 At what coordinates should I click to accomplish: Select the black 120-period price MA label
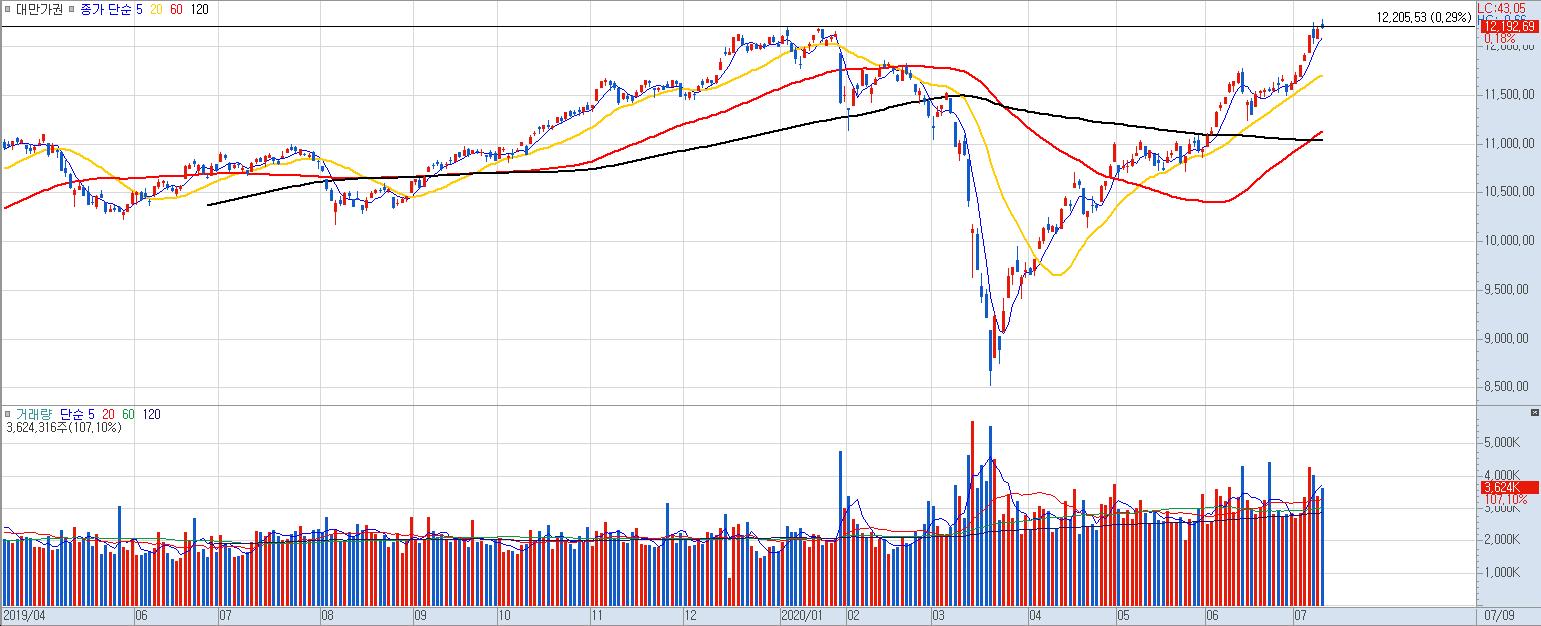[x=199, y=8]
